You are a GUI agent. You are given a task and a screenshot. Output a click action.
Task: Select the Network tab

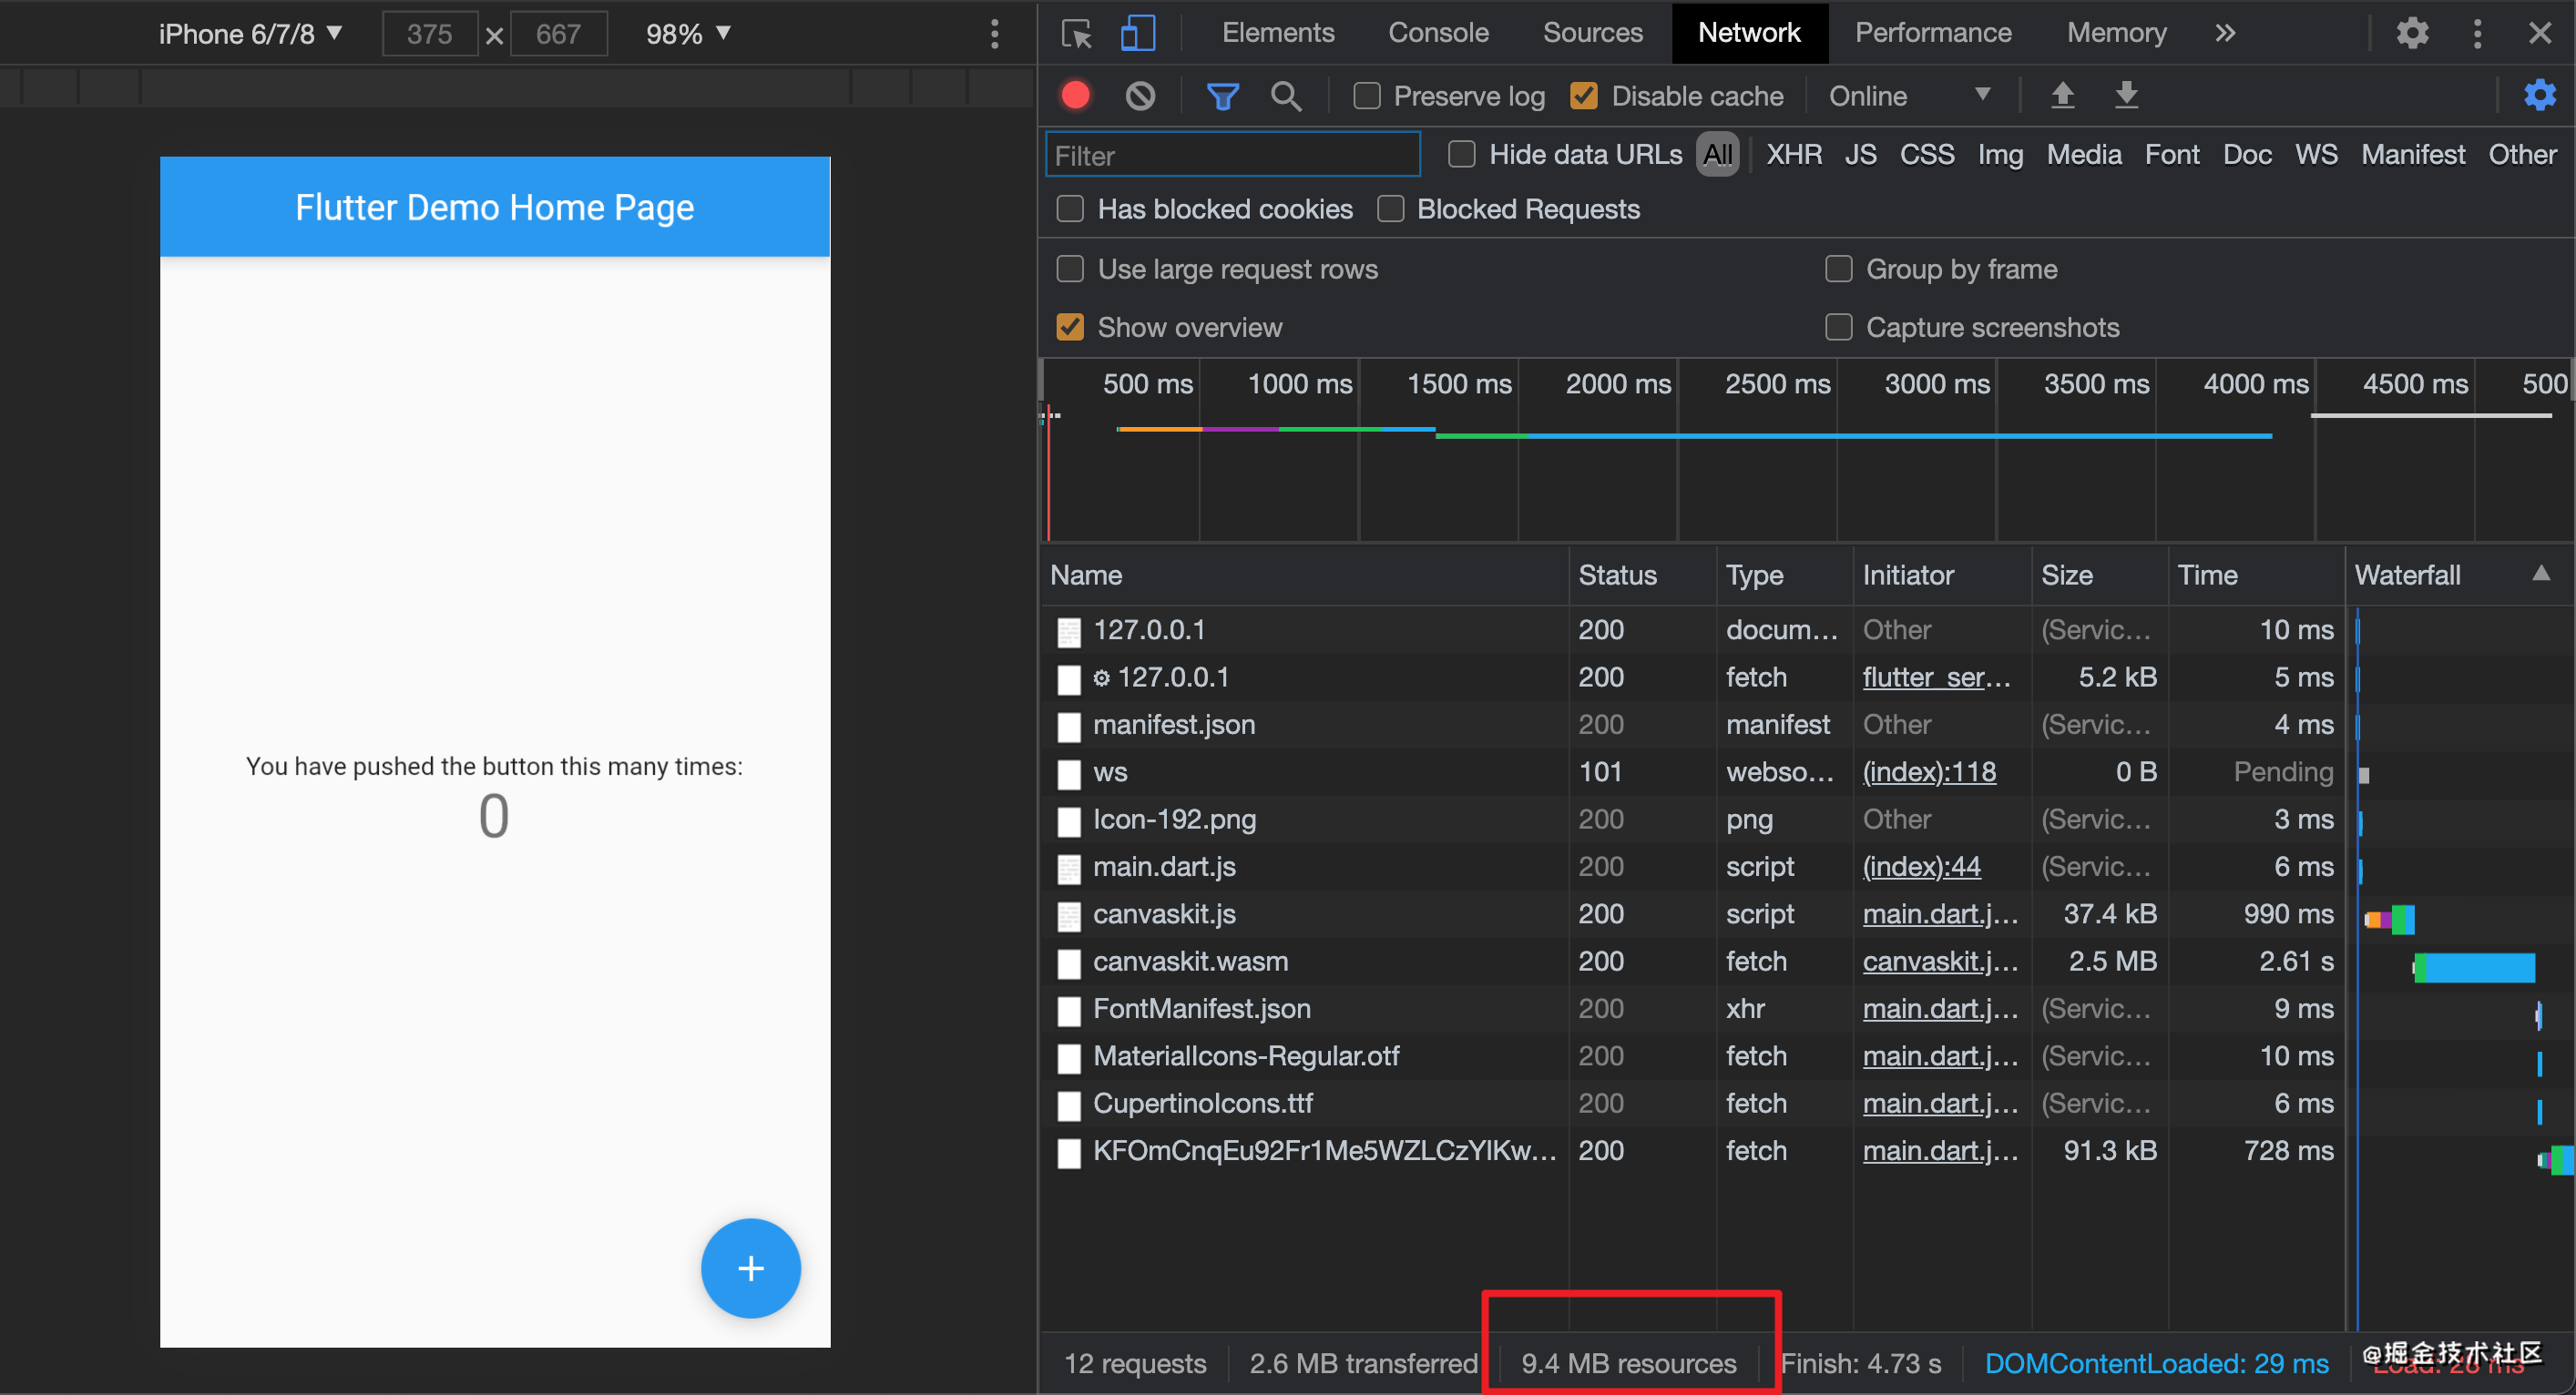1749,33
